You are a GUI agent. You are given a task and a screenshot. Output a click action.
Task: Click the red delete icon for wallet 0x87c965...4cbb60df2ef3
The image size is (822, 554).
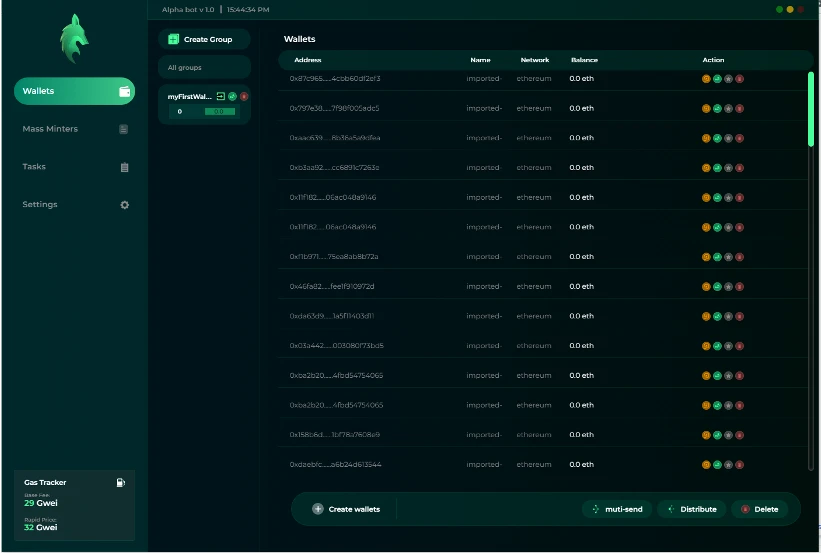pos(739,79)
